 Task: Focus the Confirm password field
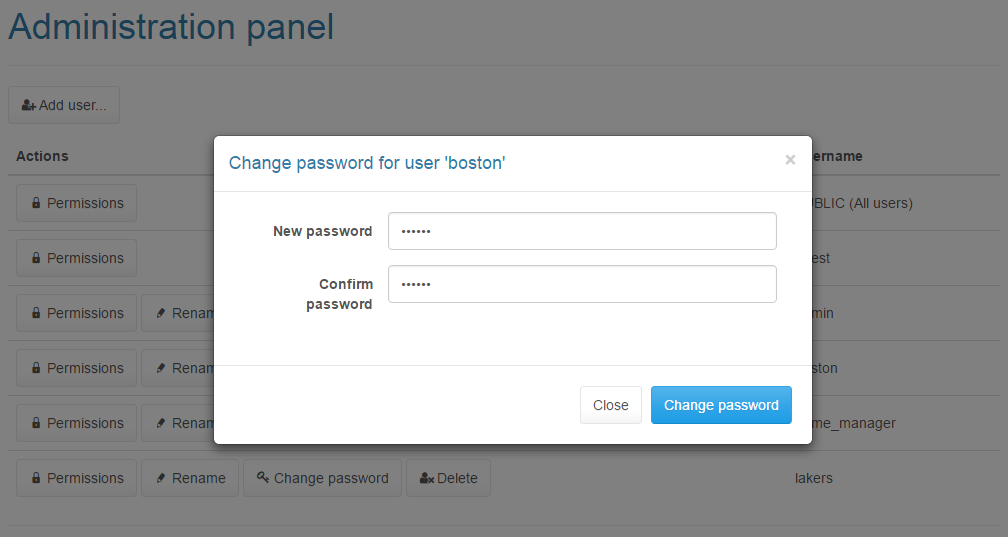pyautogui.click(x=582, y=284)
